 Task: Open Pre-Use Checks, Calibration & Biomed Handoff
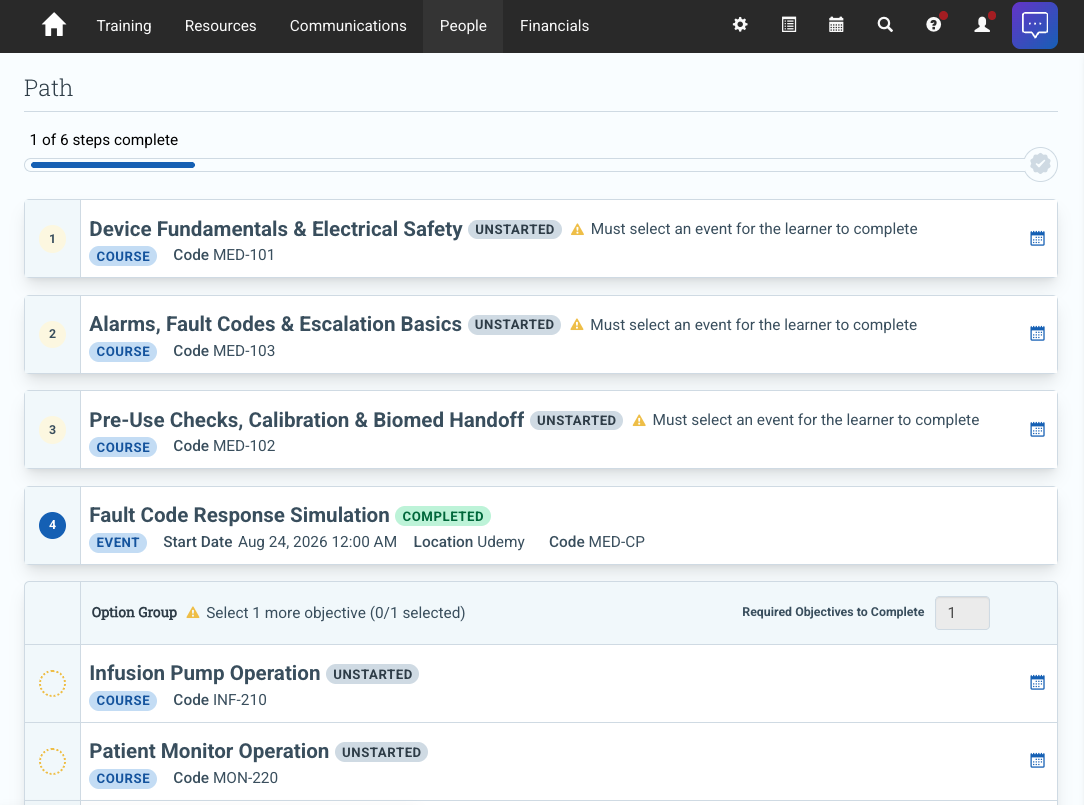tap(306, 420)
